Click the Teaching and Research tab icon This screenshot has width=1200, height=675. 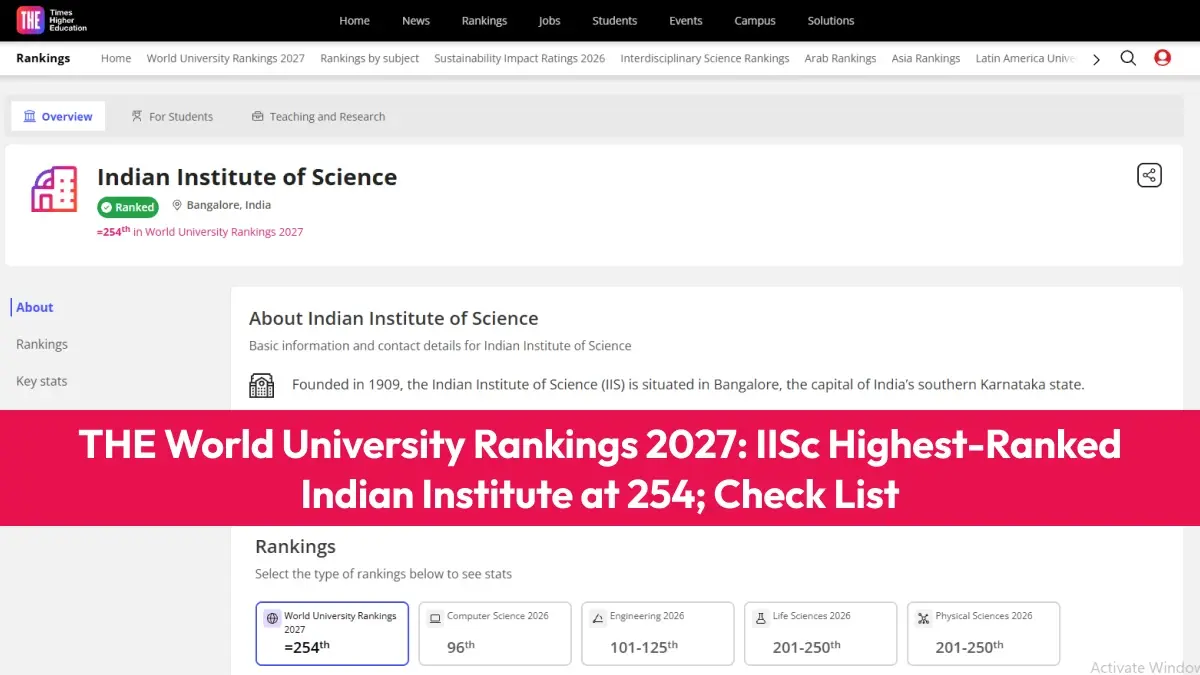[258, 116]
